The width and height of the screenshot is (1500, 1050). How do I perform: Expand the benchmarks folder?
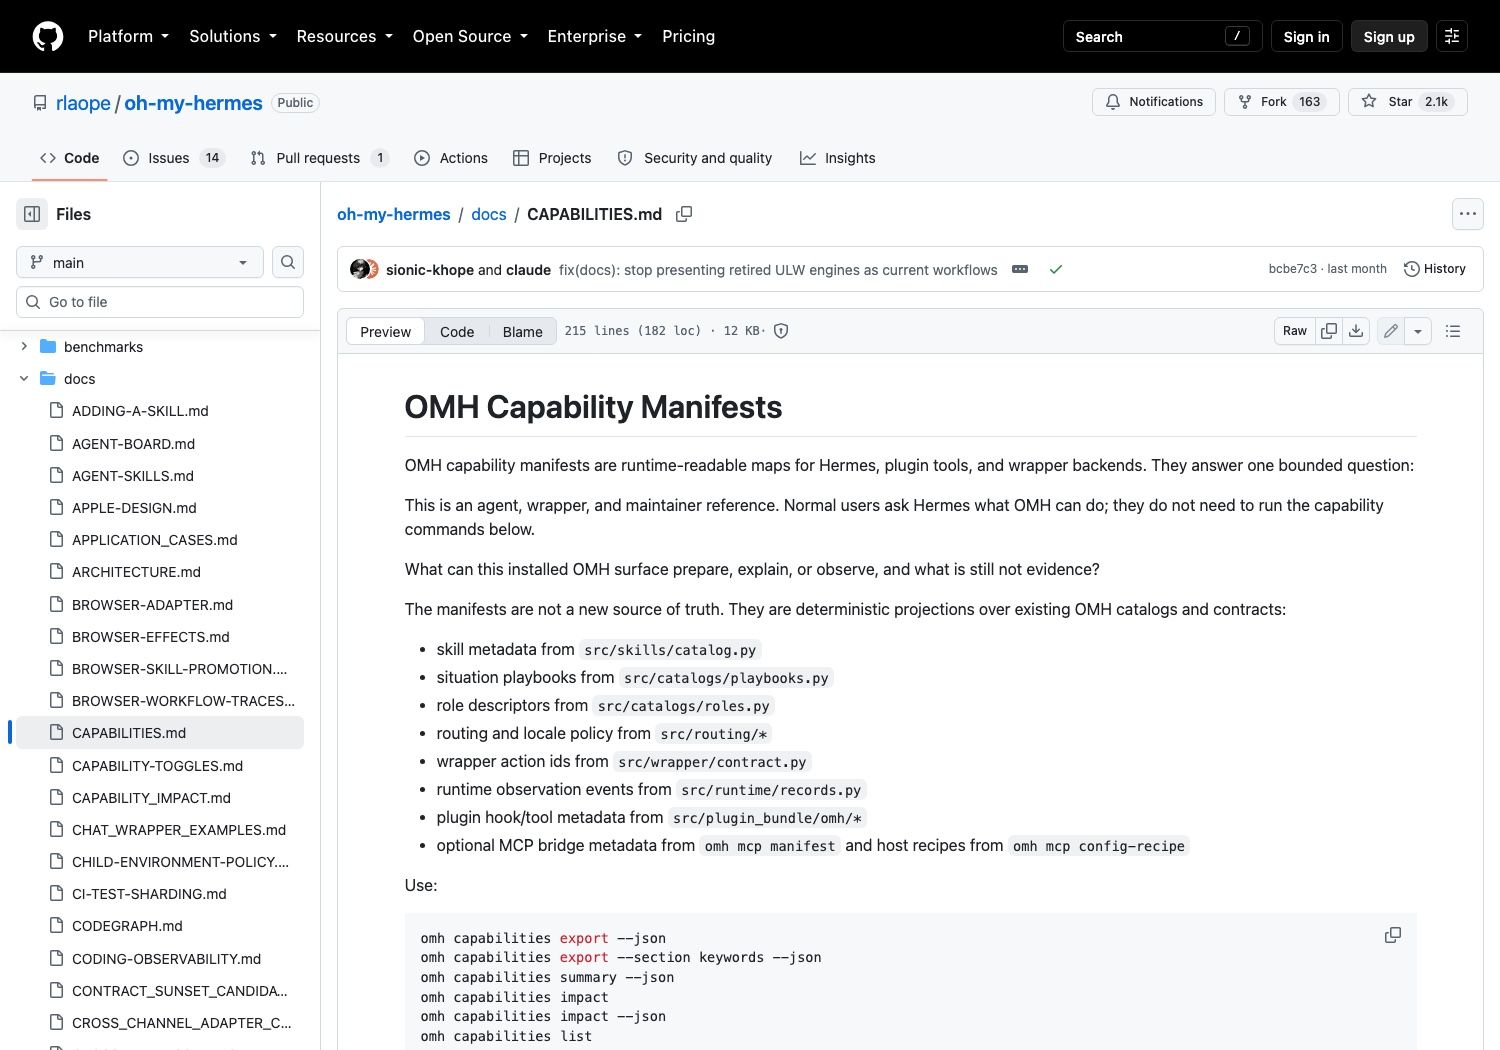point(24,346)
